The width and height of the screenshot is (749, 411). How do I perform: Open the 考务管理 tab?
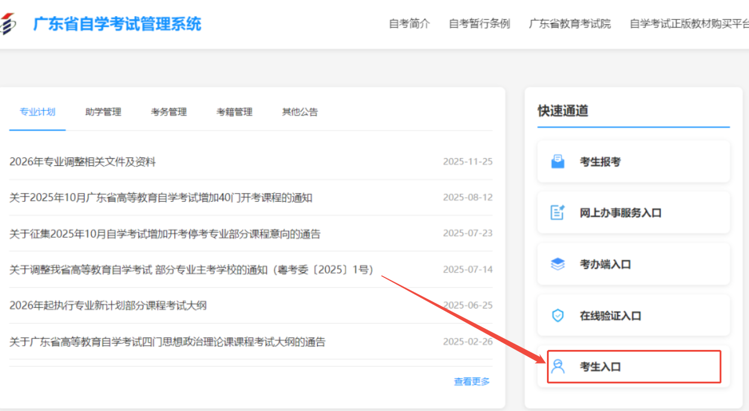tap(169, 112)
